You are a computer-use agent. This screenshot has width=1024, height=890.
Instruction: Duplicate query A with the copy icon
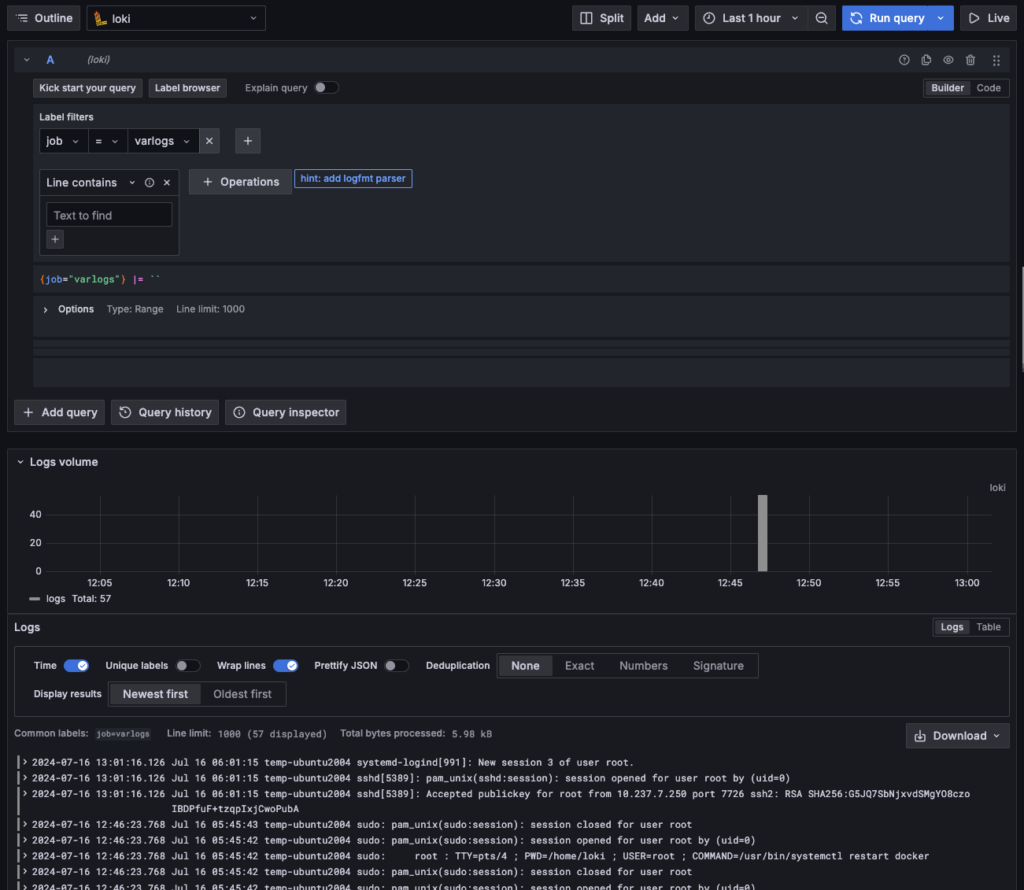pos(926,60)
